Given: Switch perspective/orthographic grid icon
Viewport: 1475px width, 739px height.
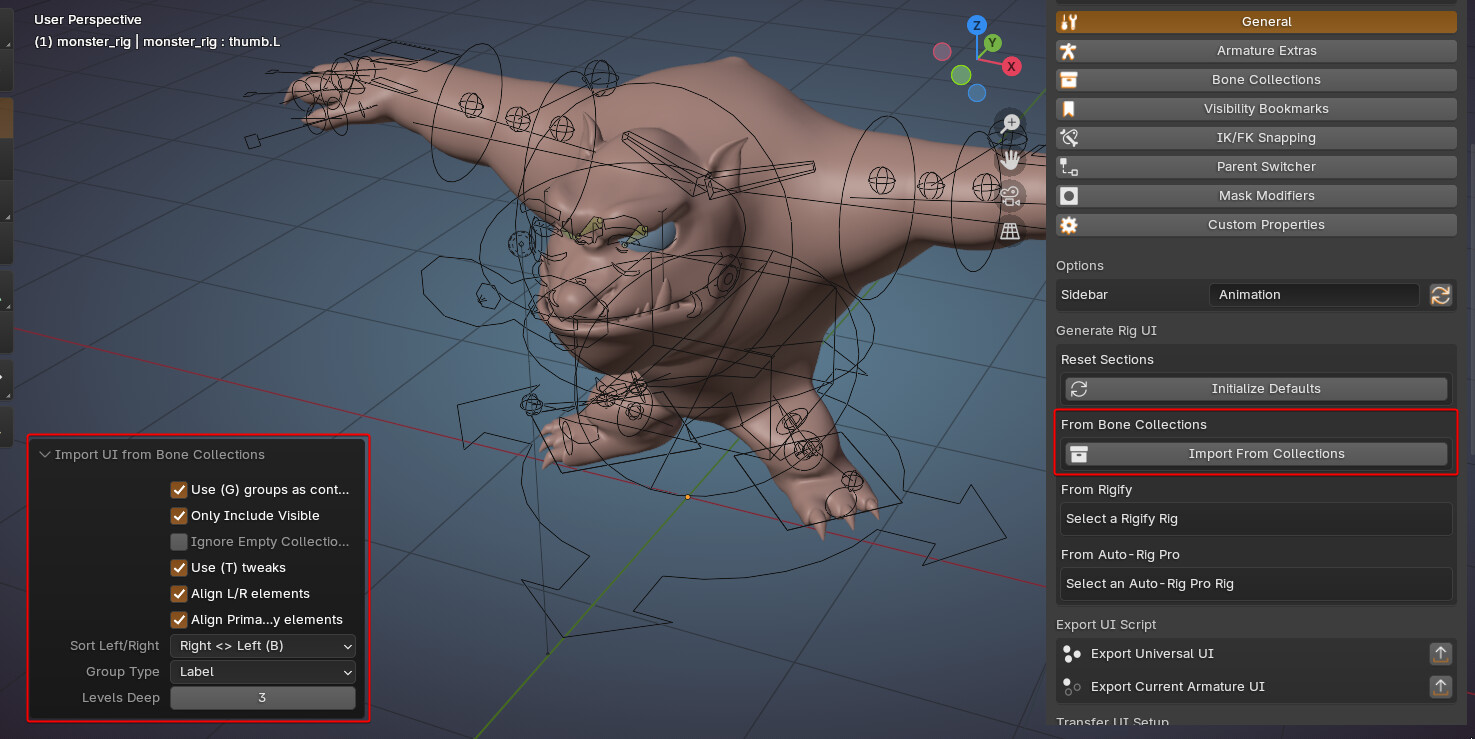Looking at the screenshot, I should pos(1011,231).
